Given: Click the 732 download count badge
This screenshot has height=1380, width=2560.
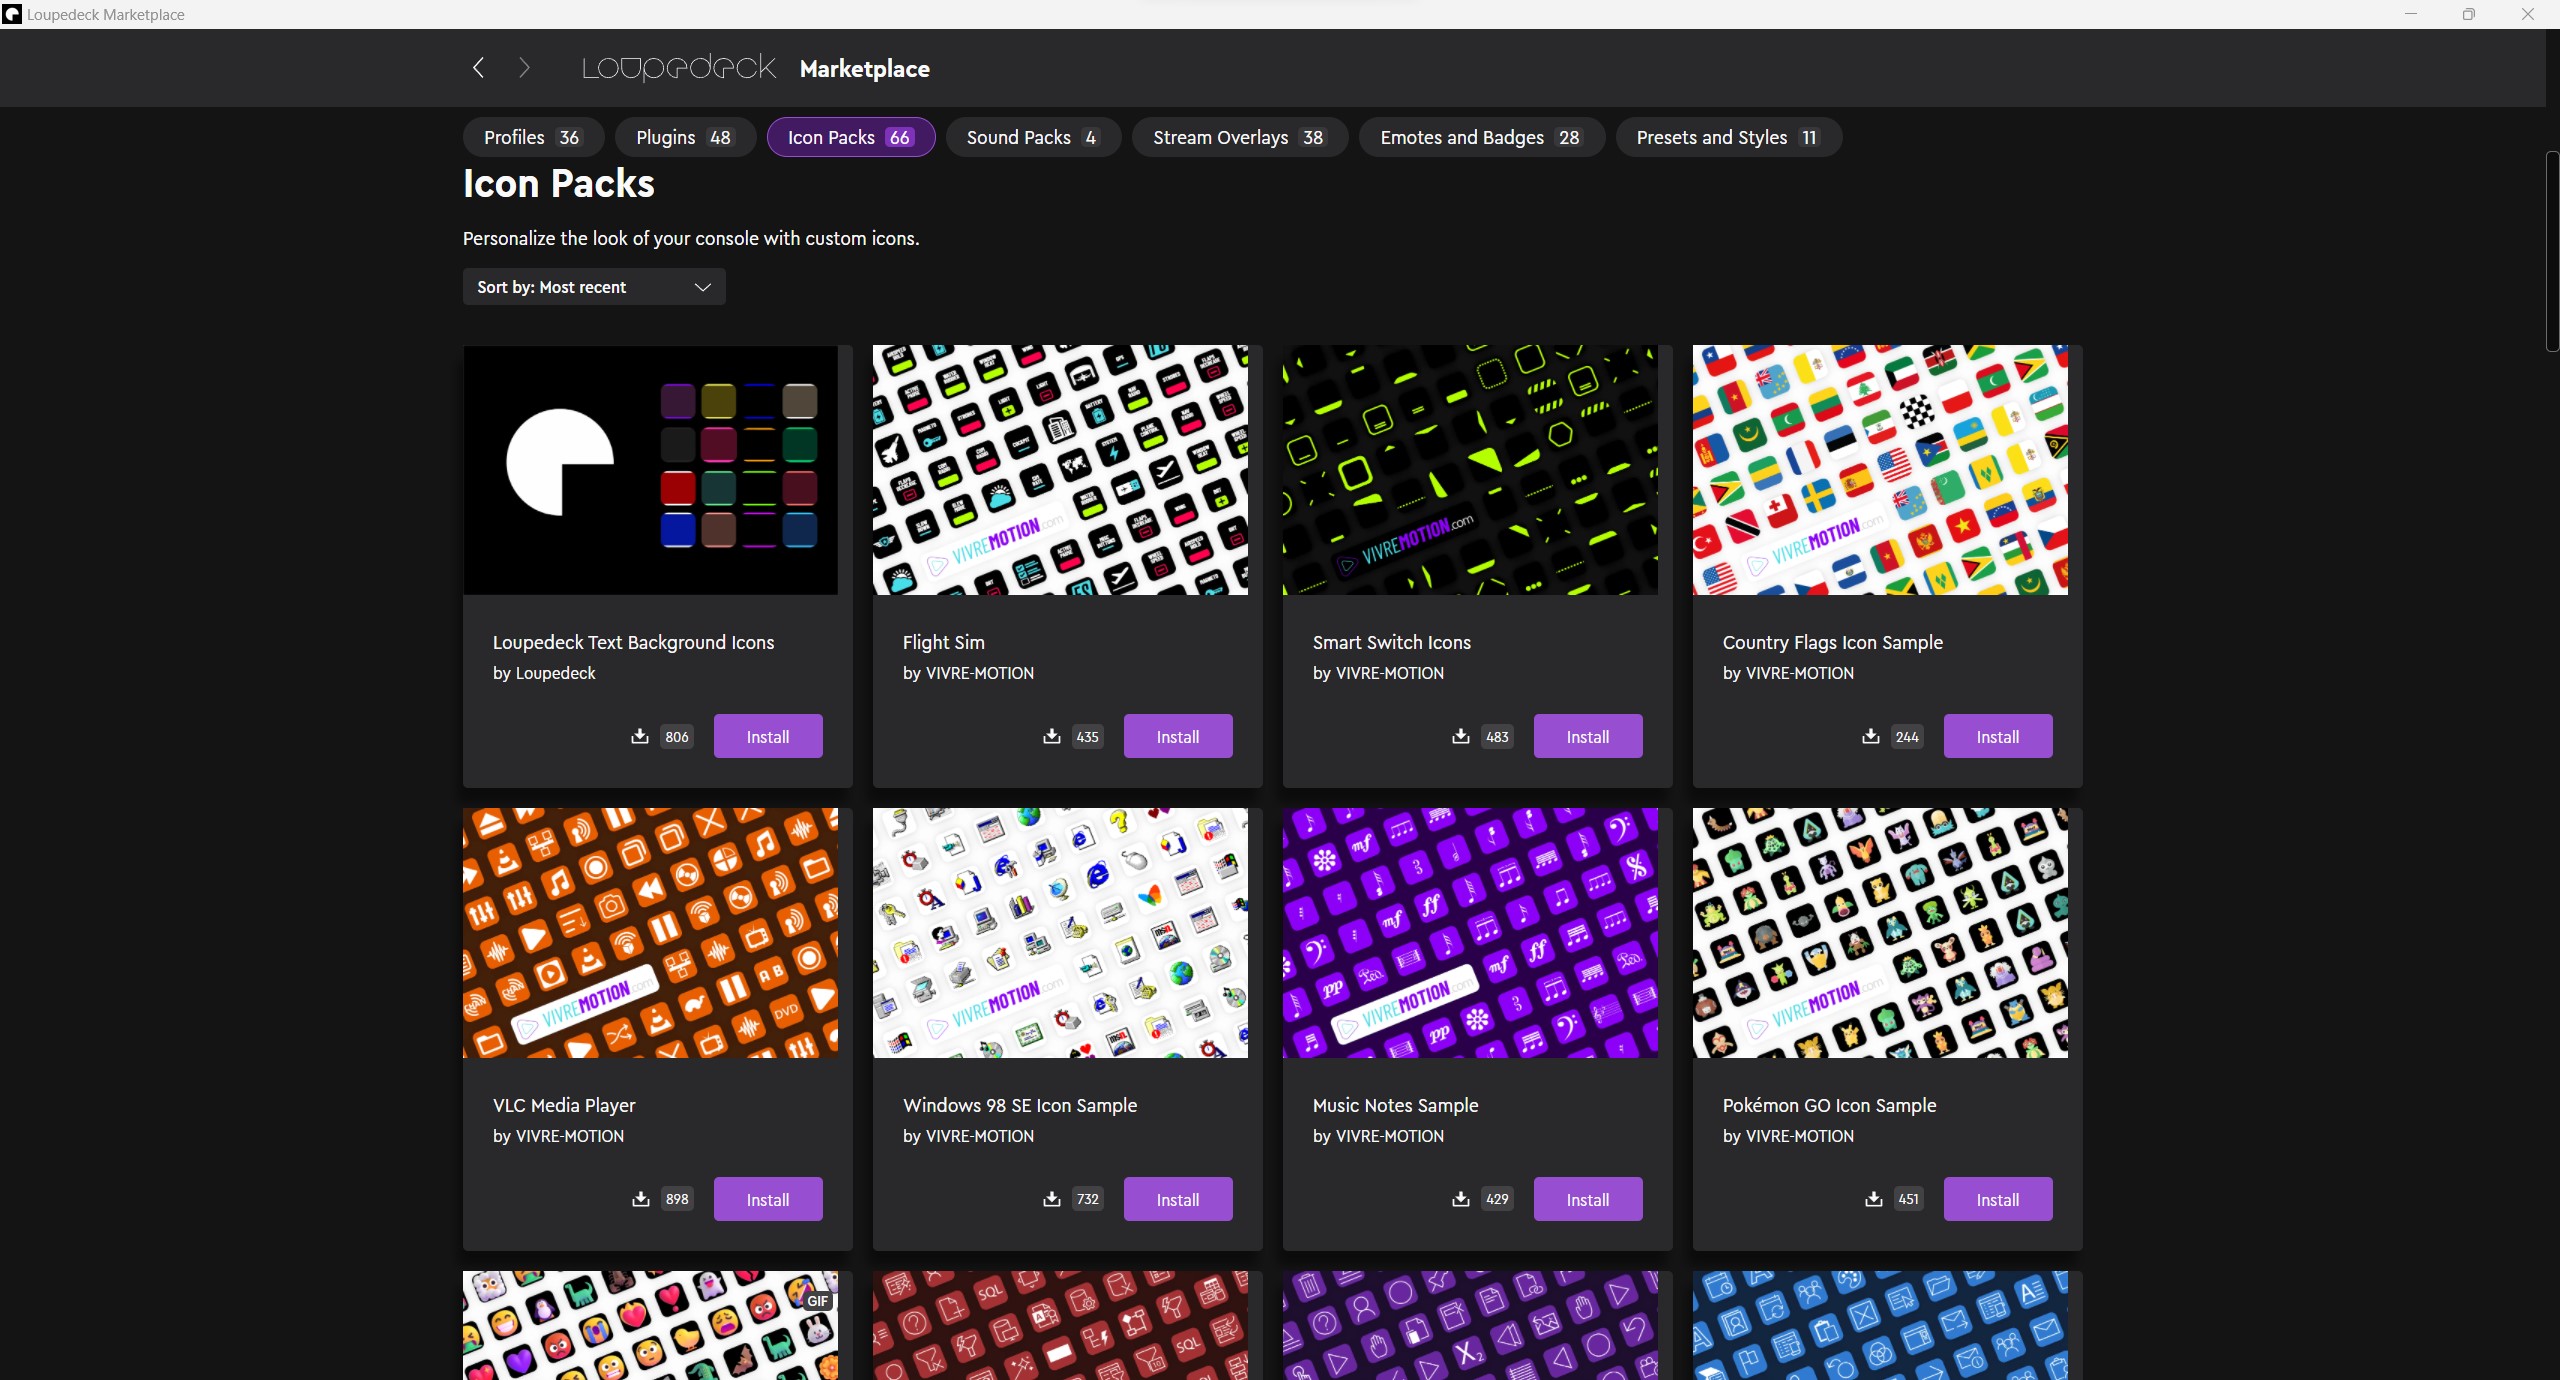Looking at the screenshot, I should click(x=1087, y=1199).
